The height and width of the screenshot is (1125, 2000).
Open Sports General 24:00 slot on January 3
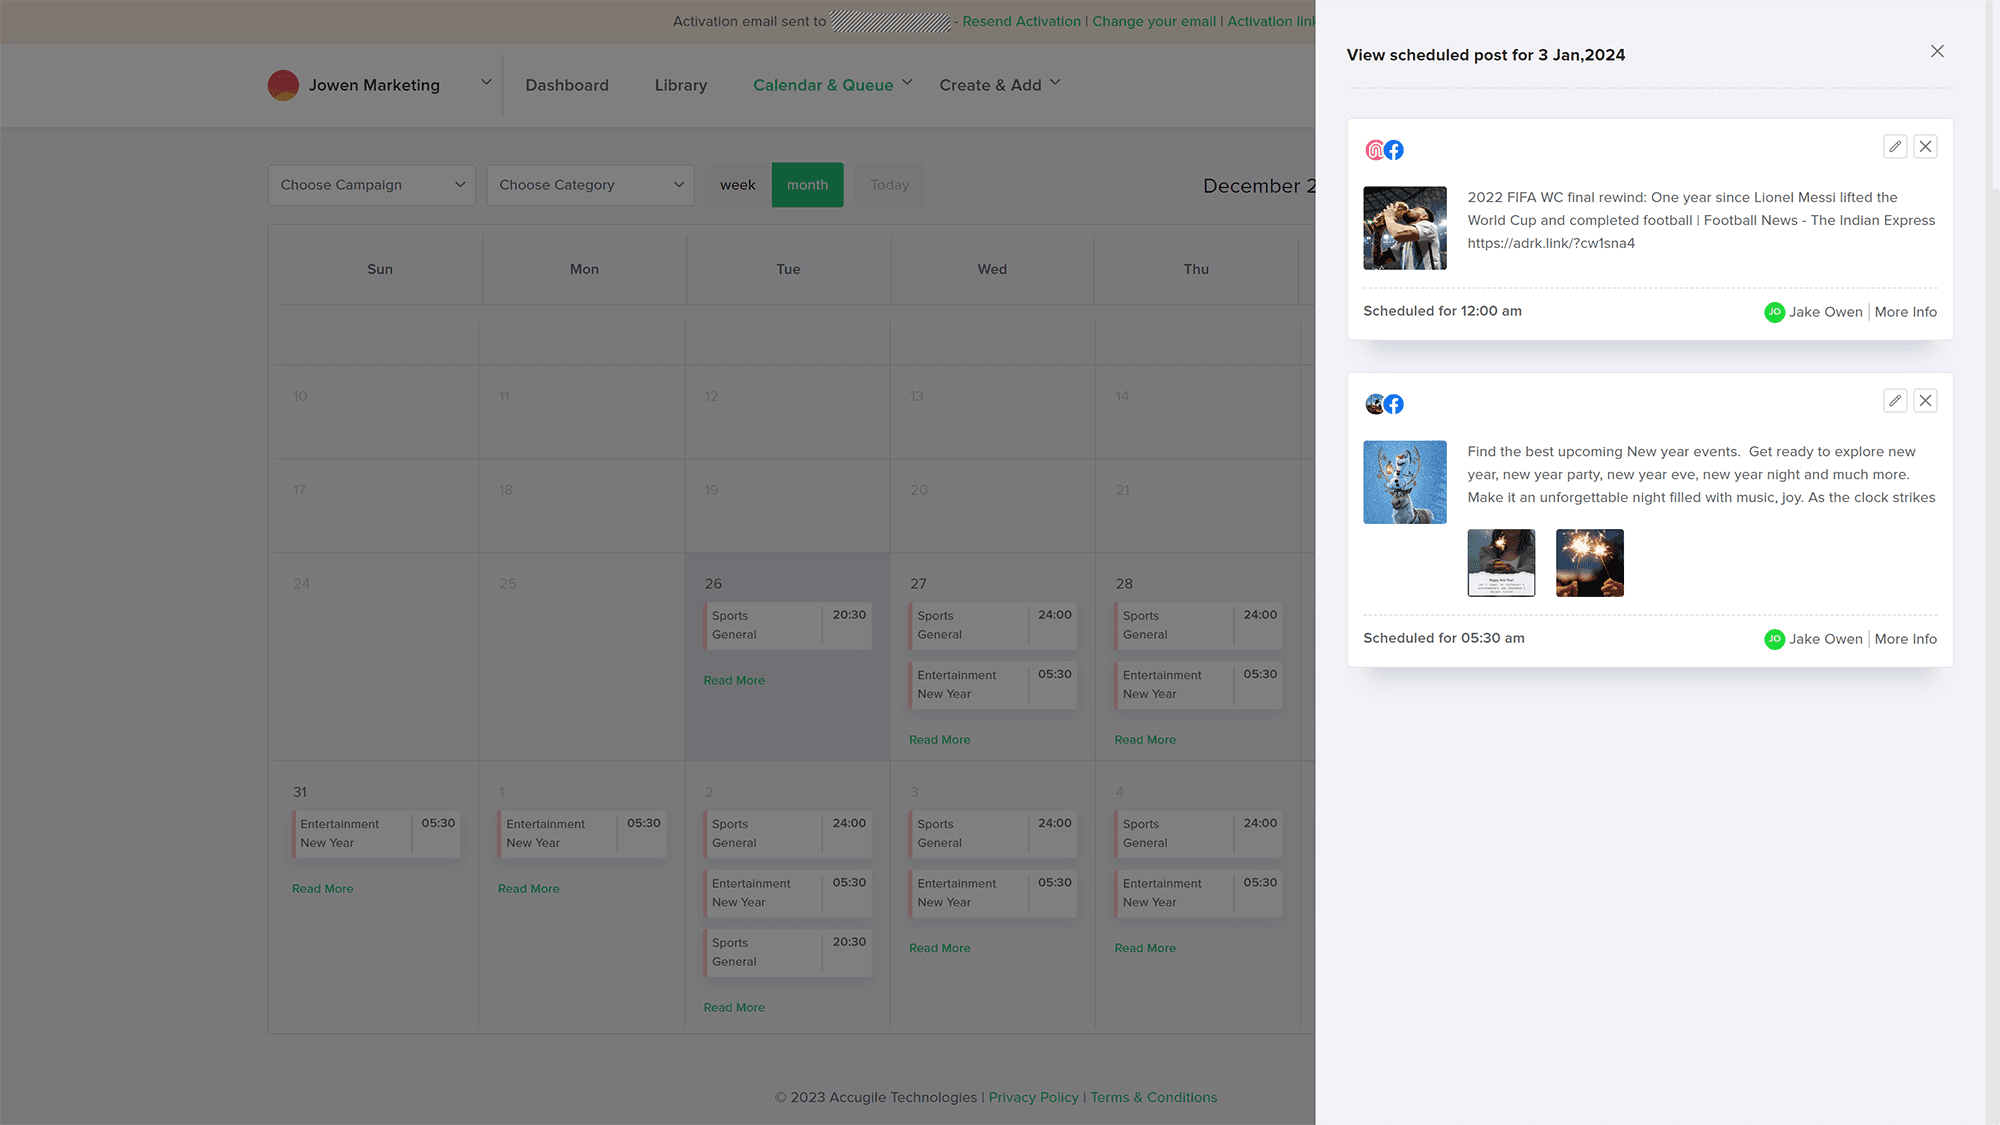coord(993,834)
